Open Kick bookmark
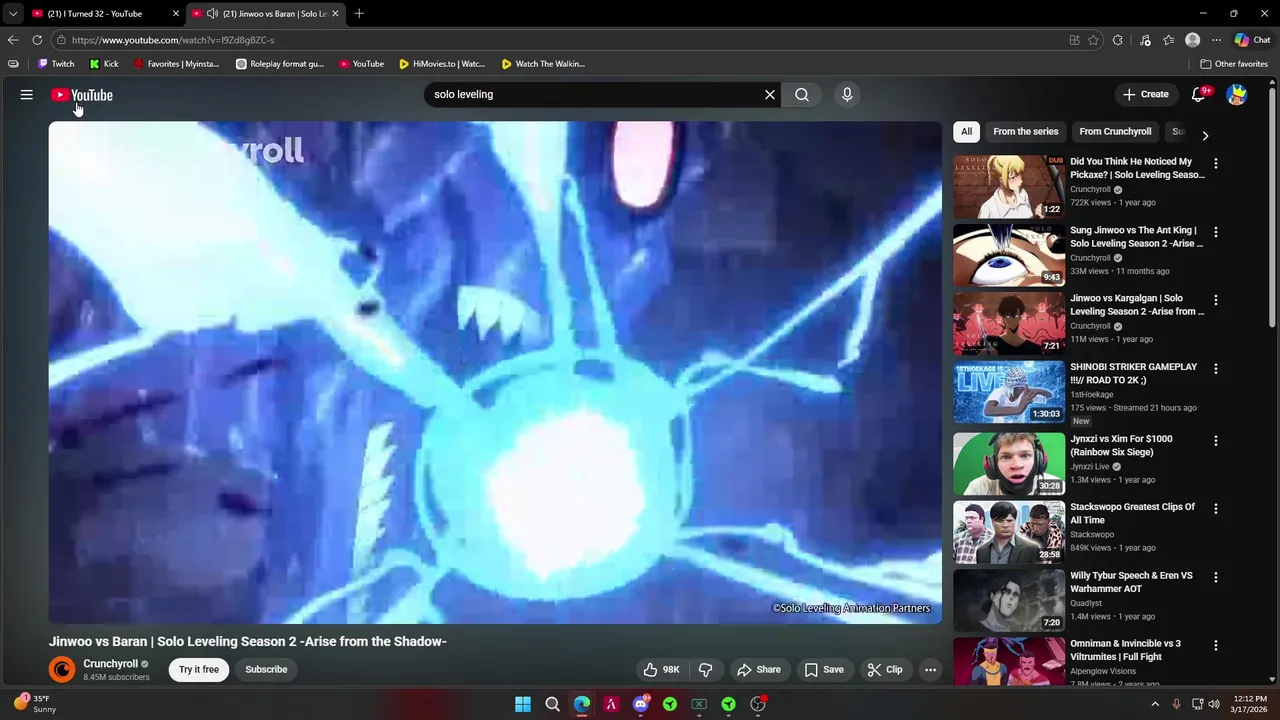 (104, 63)
